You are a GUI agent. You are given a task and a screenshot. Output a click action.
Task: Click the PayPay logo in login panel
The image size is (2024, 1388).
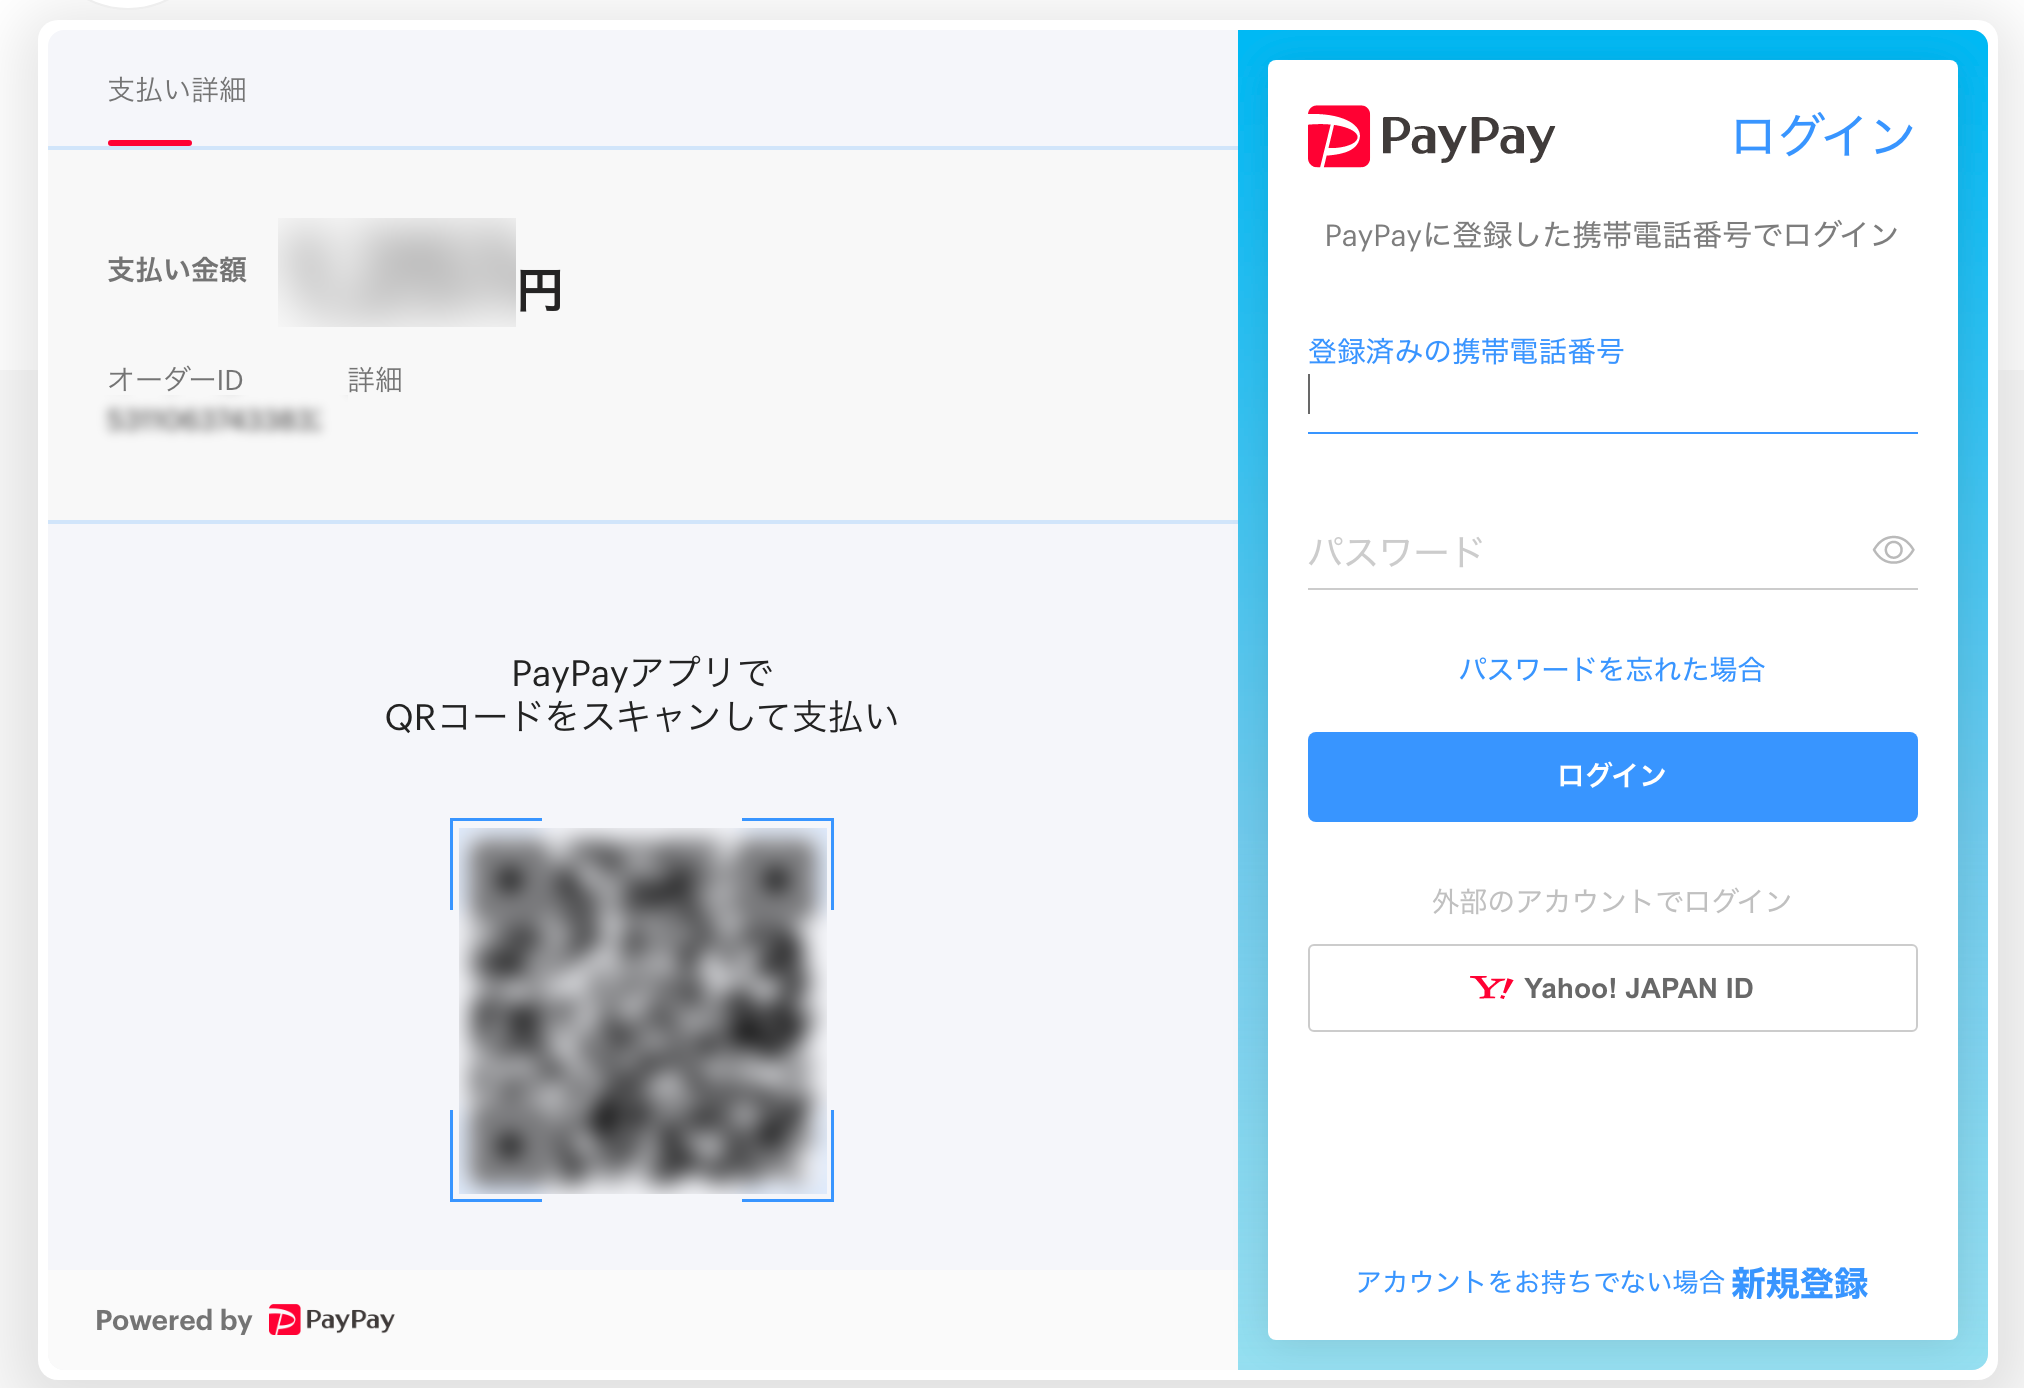pos(1431,136)
